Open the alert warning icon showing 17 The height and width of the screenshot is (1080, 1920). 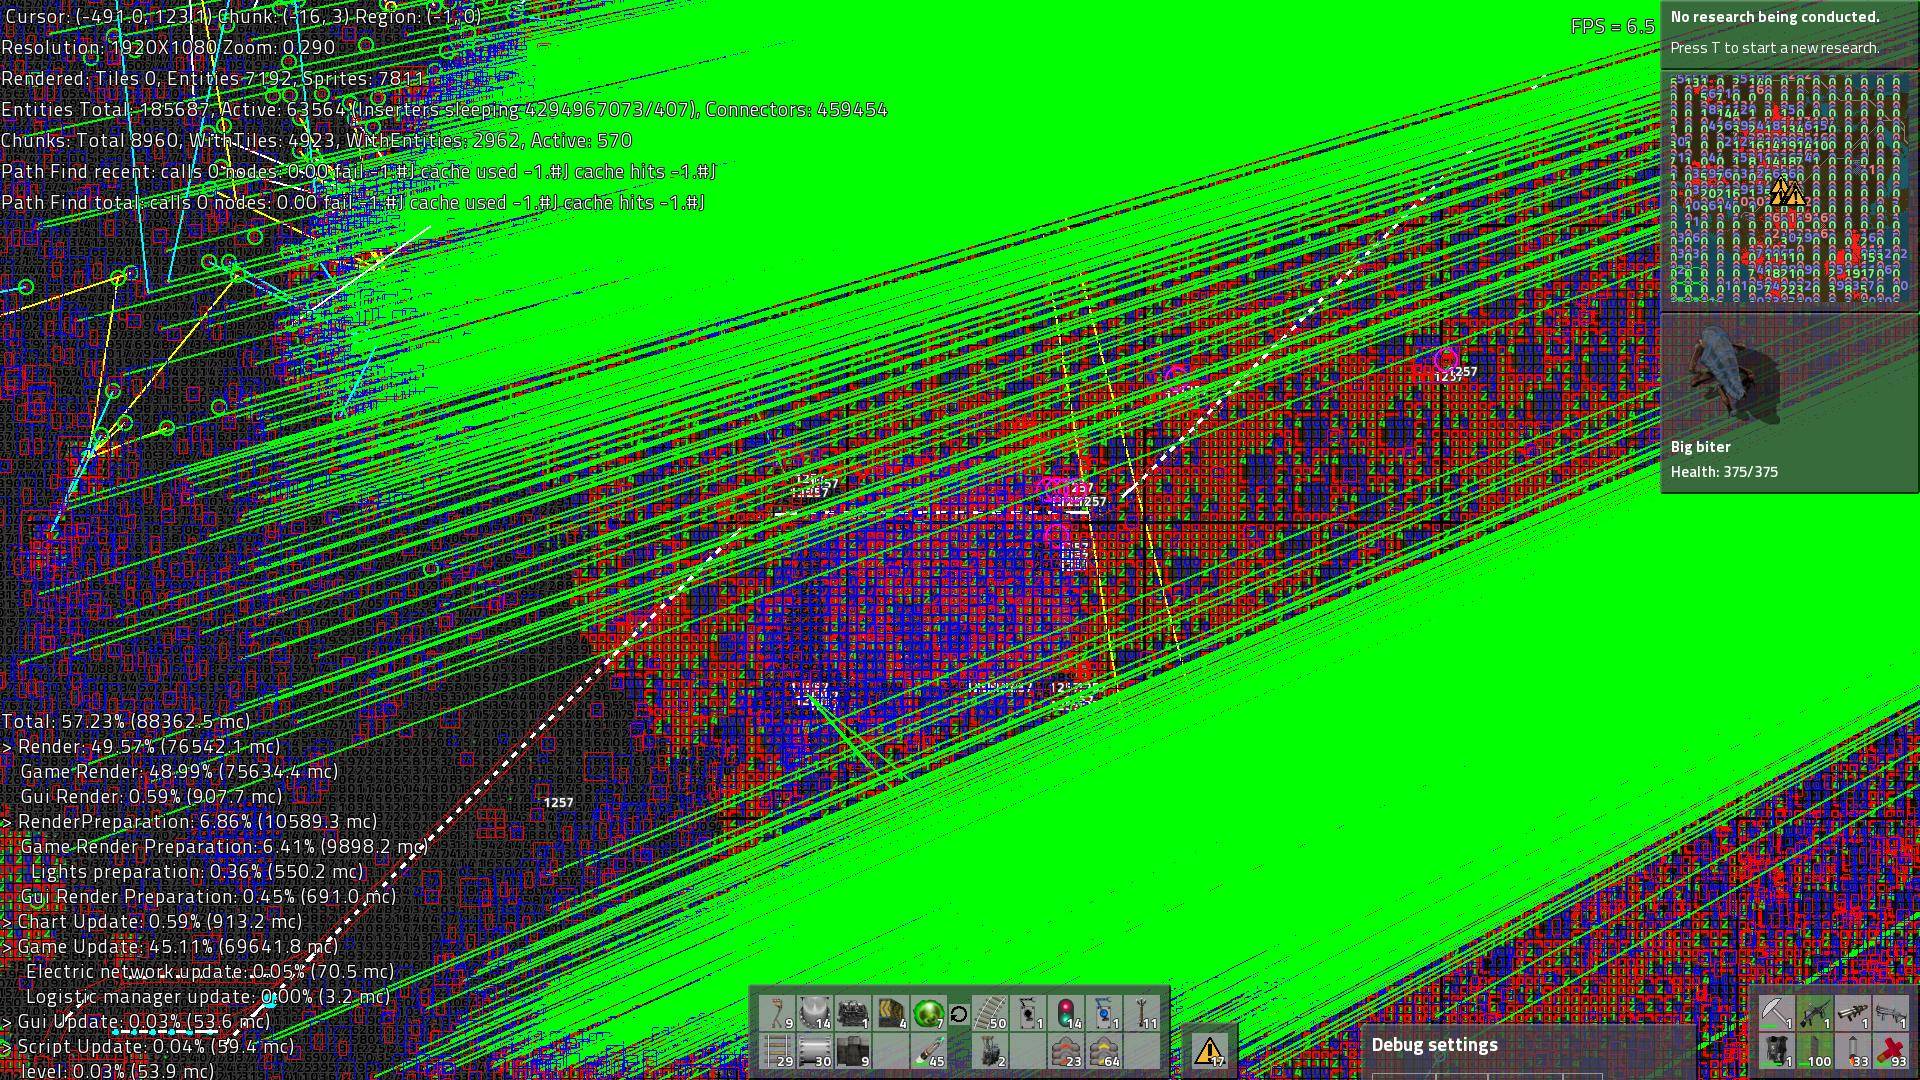1209,1051
